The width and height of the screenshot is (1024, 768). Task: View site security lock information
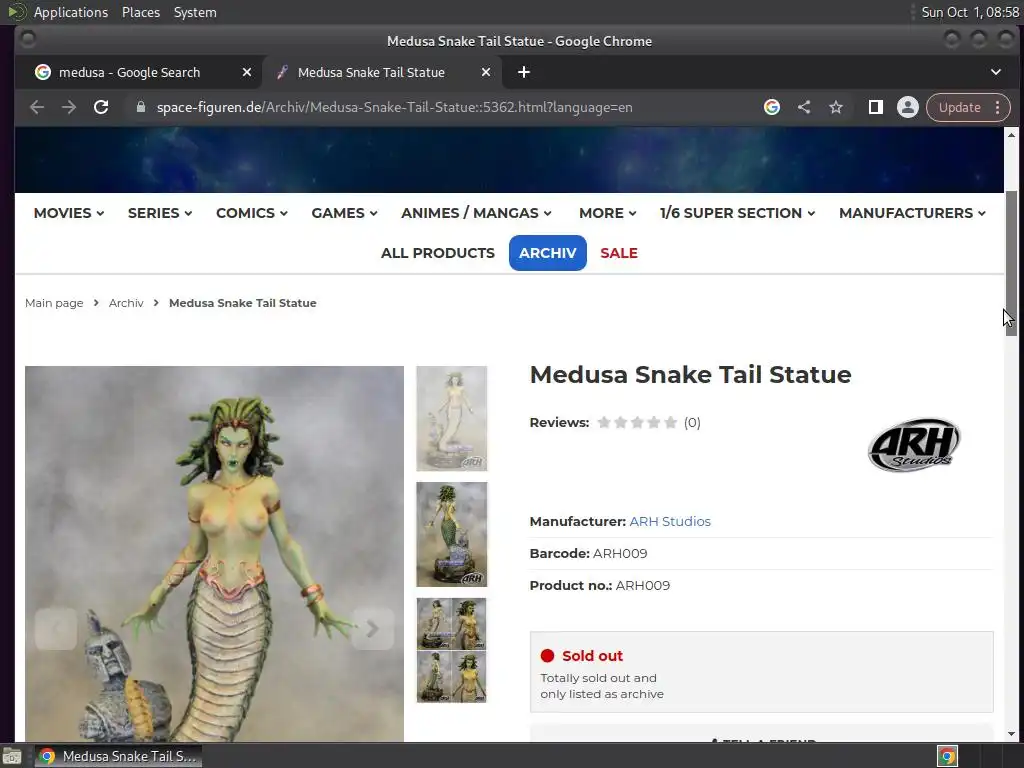[x=140, y=107]
